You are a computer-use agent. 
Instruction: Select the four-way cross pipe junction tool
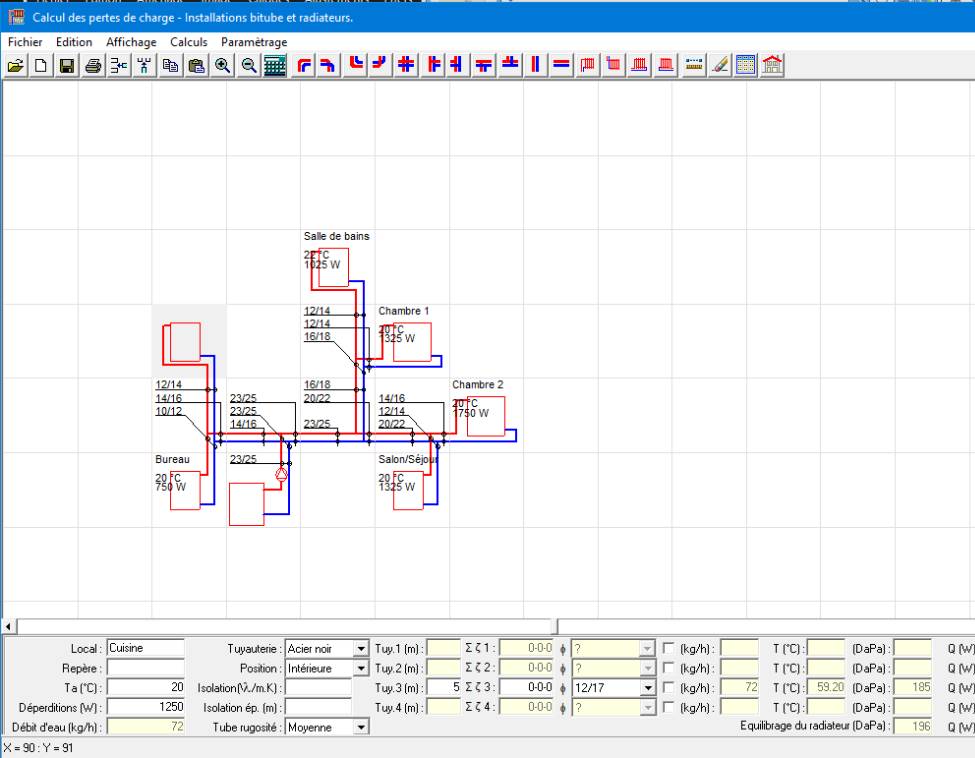[x=406, y=66]
